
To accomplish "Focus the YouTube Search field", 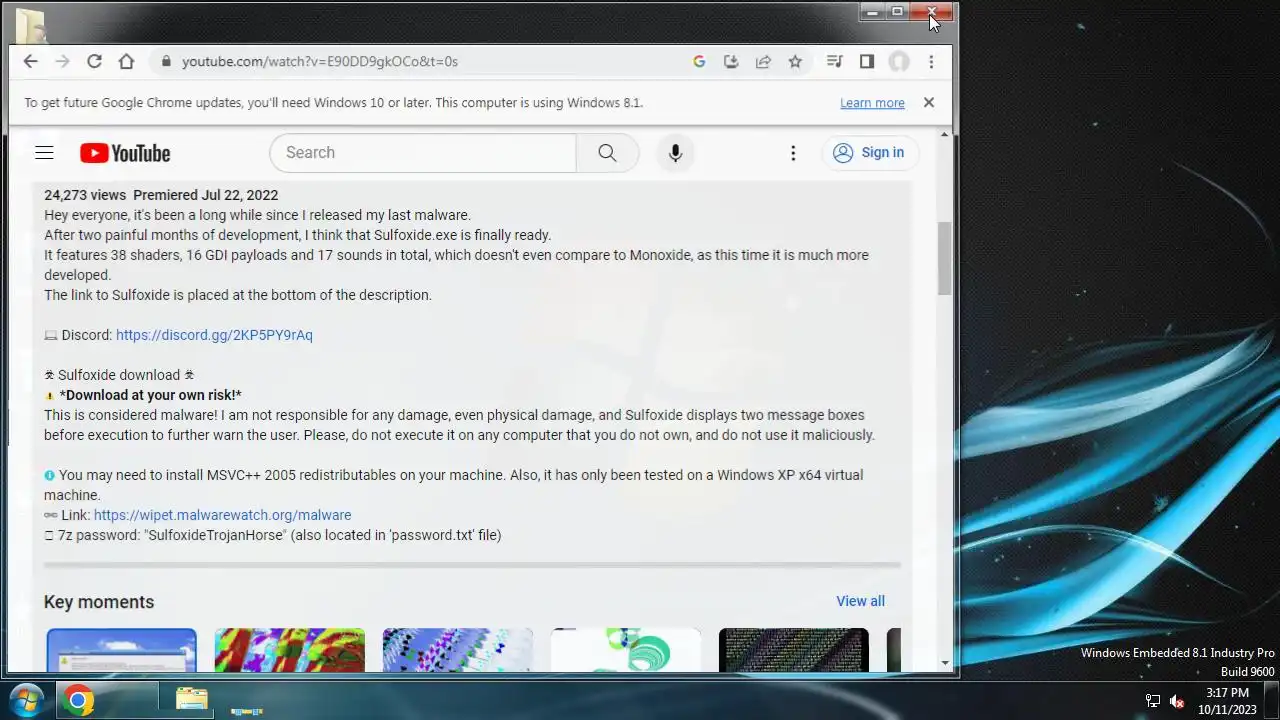I will coord(423,153).
